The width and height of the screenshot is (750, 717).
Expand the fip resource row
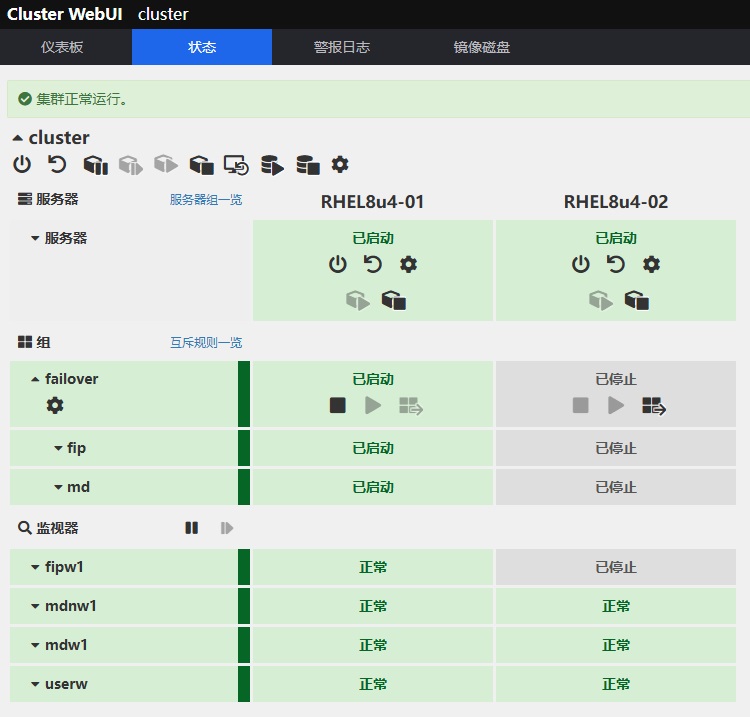pyautogui.click(x=58, y=448)
